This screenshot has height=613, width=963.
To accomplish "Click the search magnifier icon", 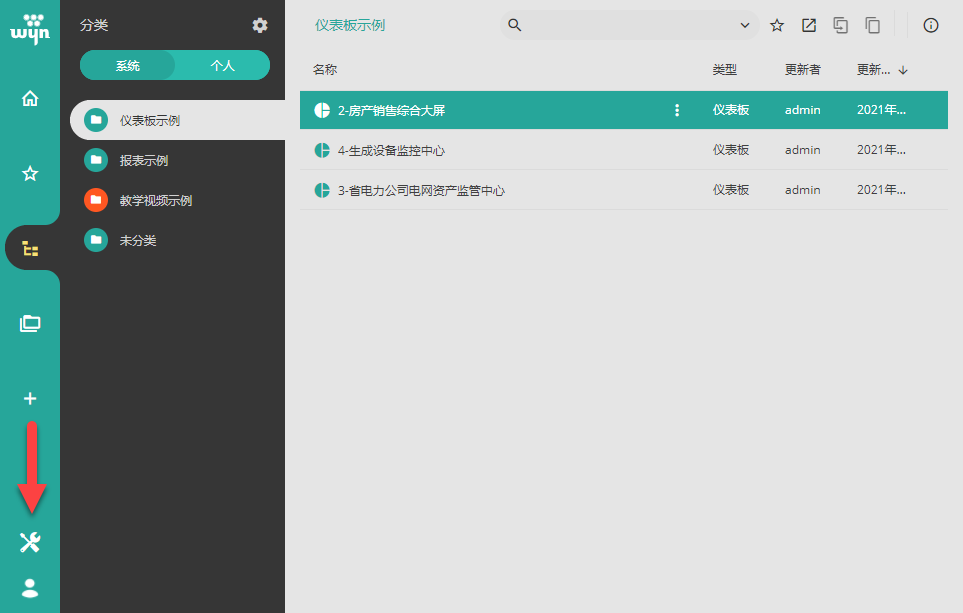I will point(515,25).
